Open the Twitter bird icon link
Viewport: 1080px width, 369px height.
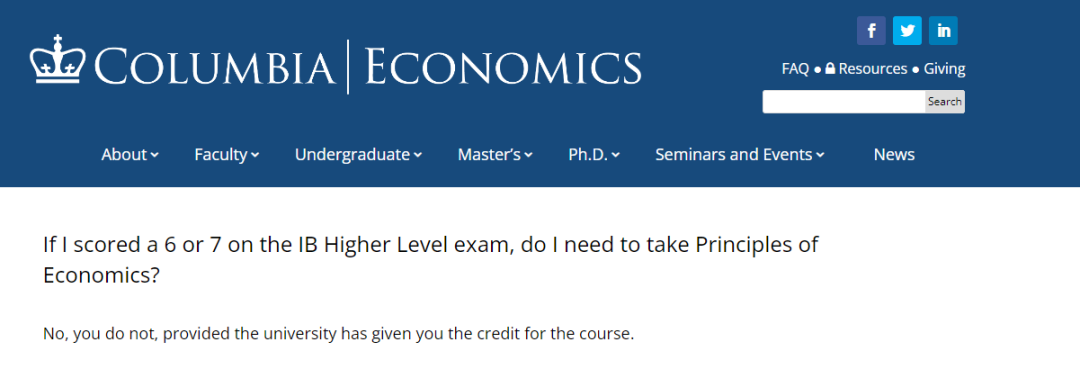[907, 31]
